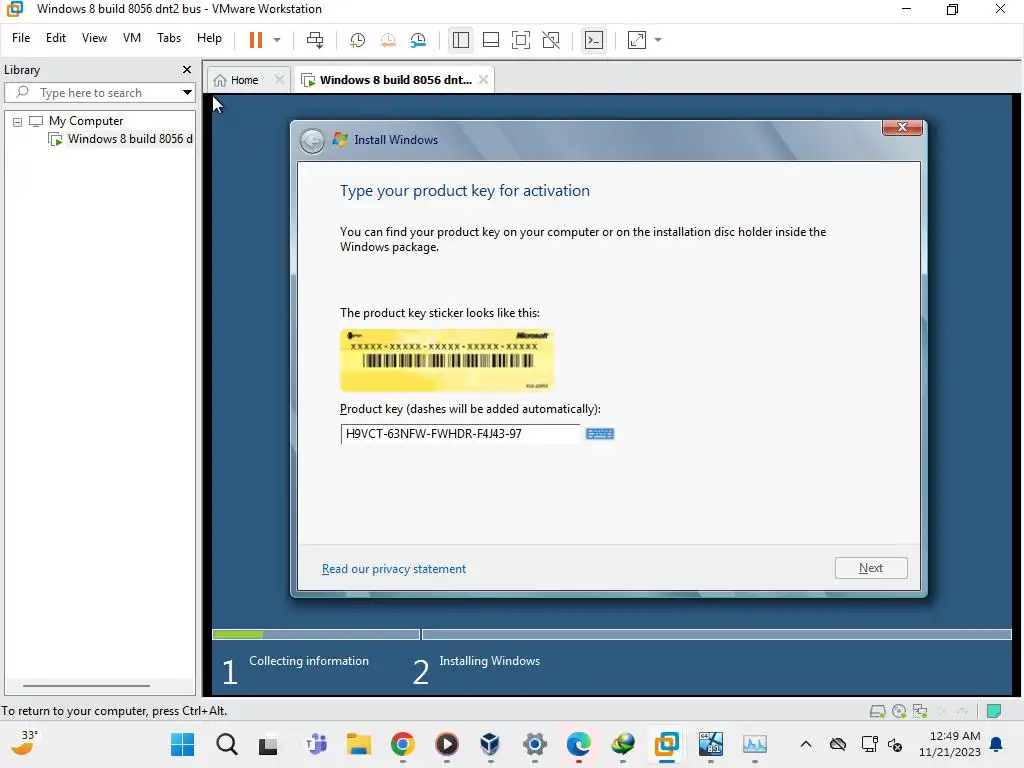Click the VMware Workstation taskbar icon
Viewport: 1024px width, 768px height.
pos(666,744)
